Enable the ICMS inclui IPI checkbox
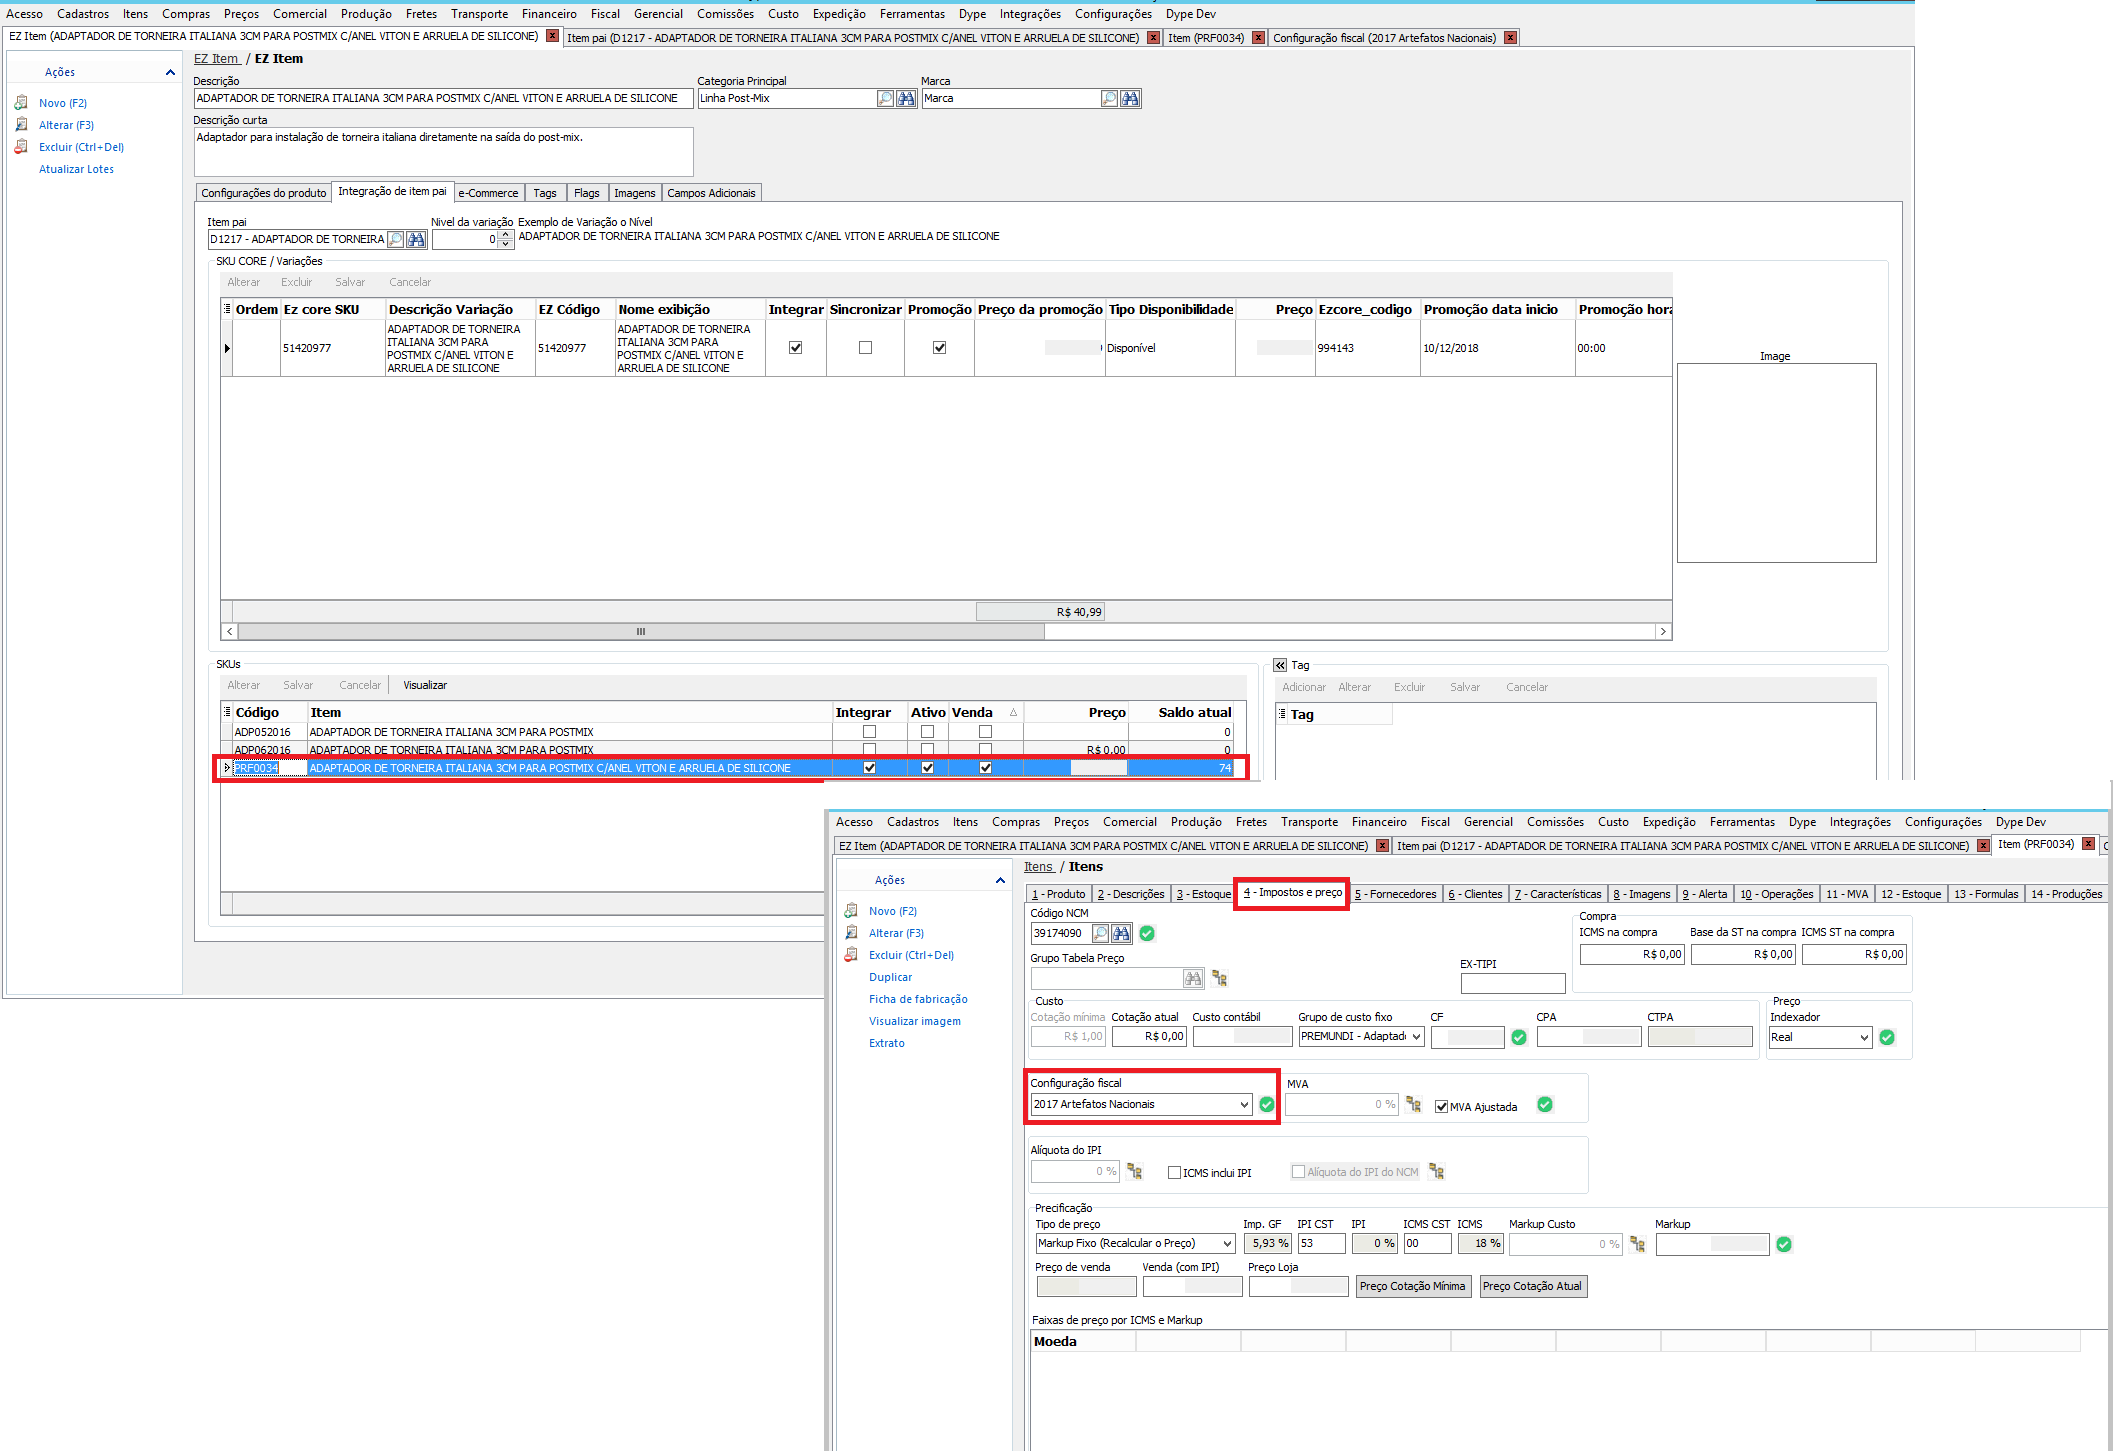 pyautogui.click(x=1174, y=1173)
